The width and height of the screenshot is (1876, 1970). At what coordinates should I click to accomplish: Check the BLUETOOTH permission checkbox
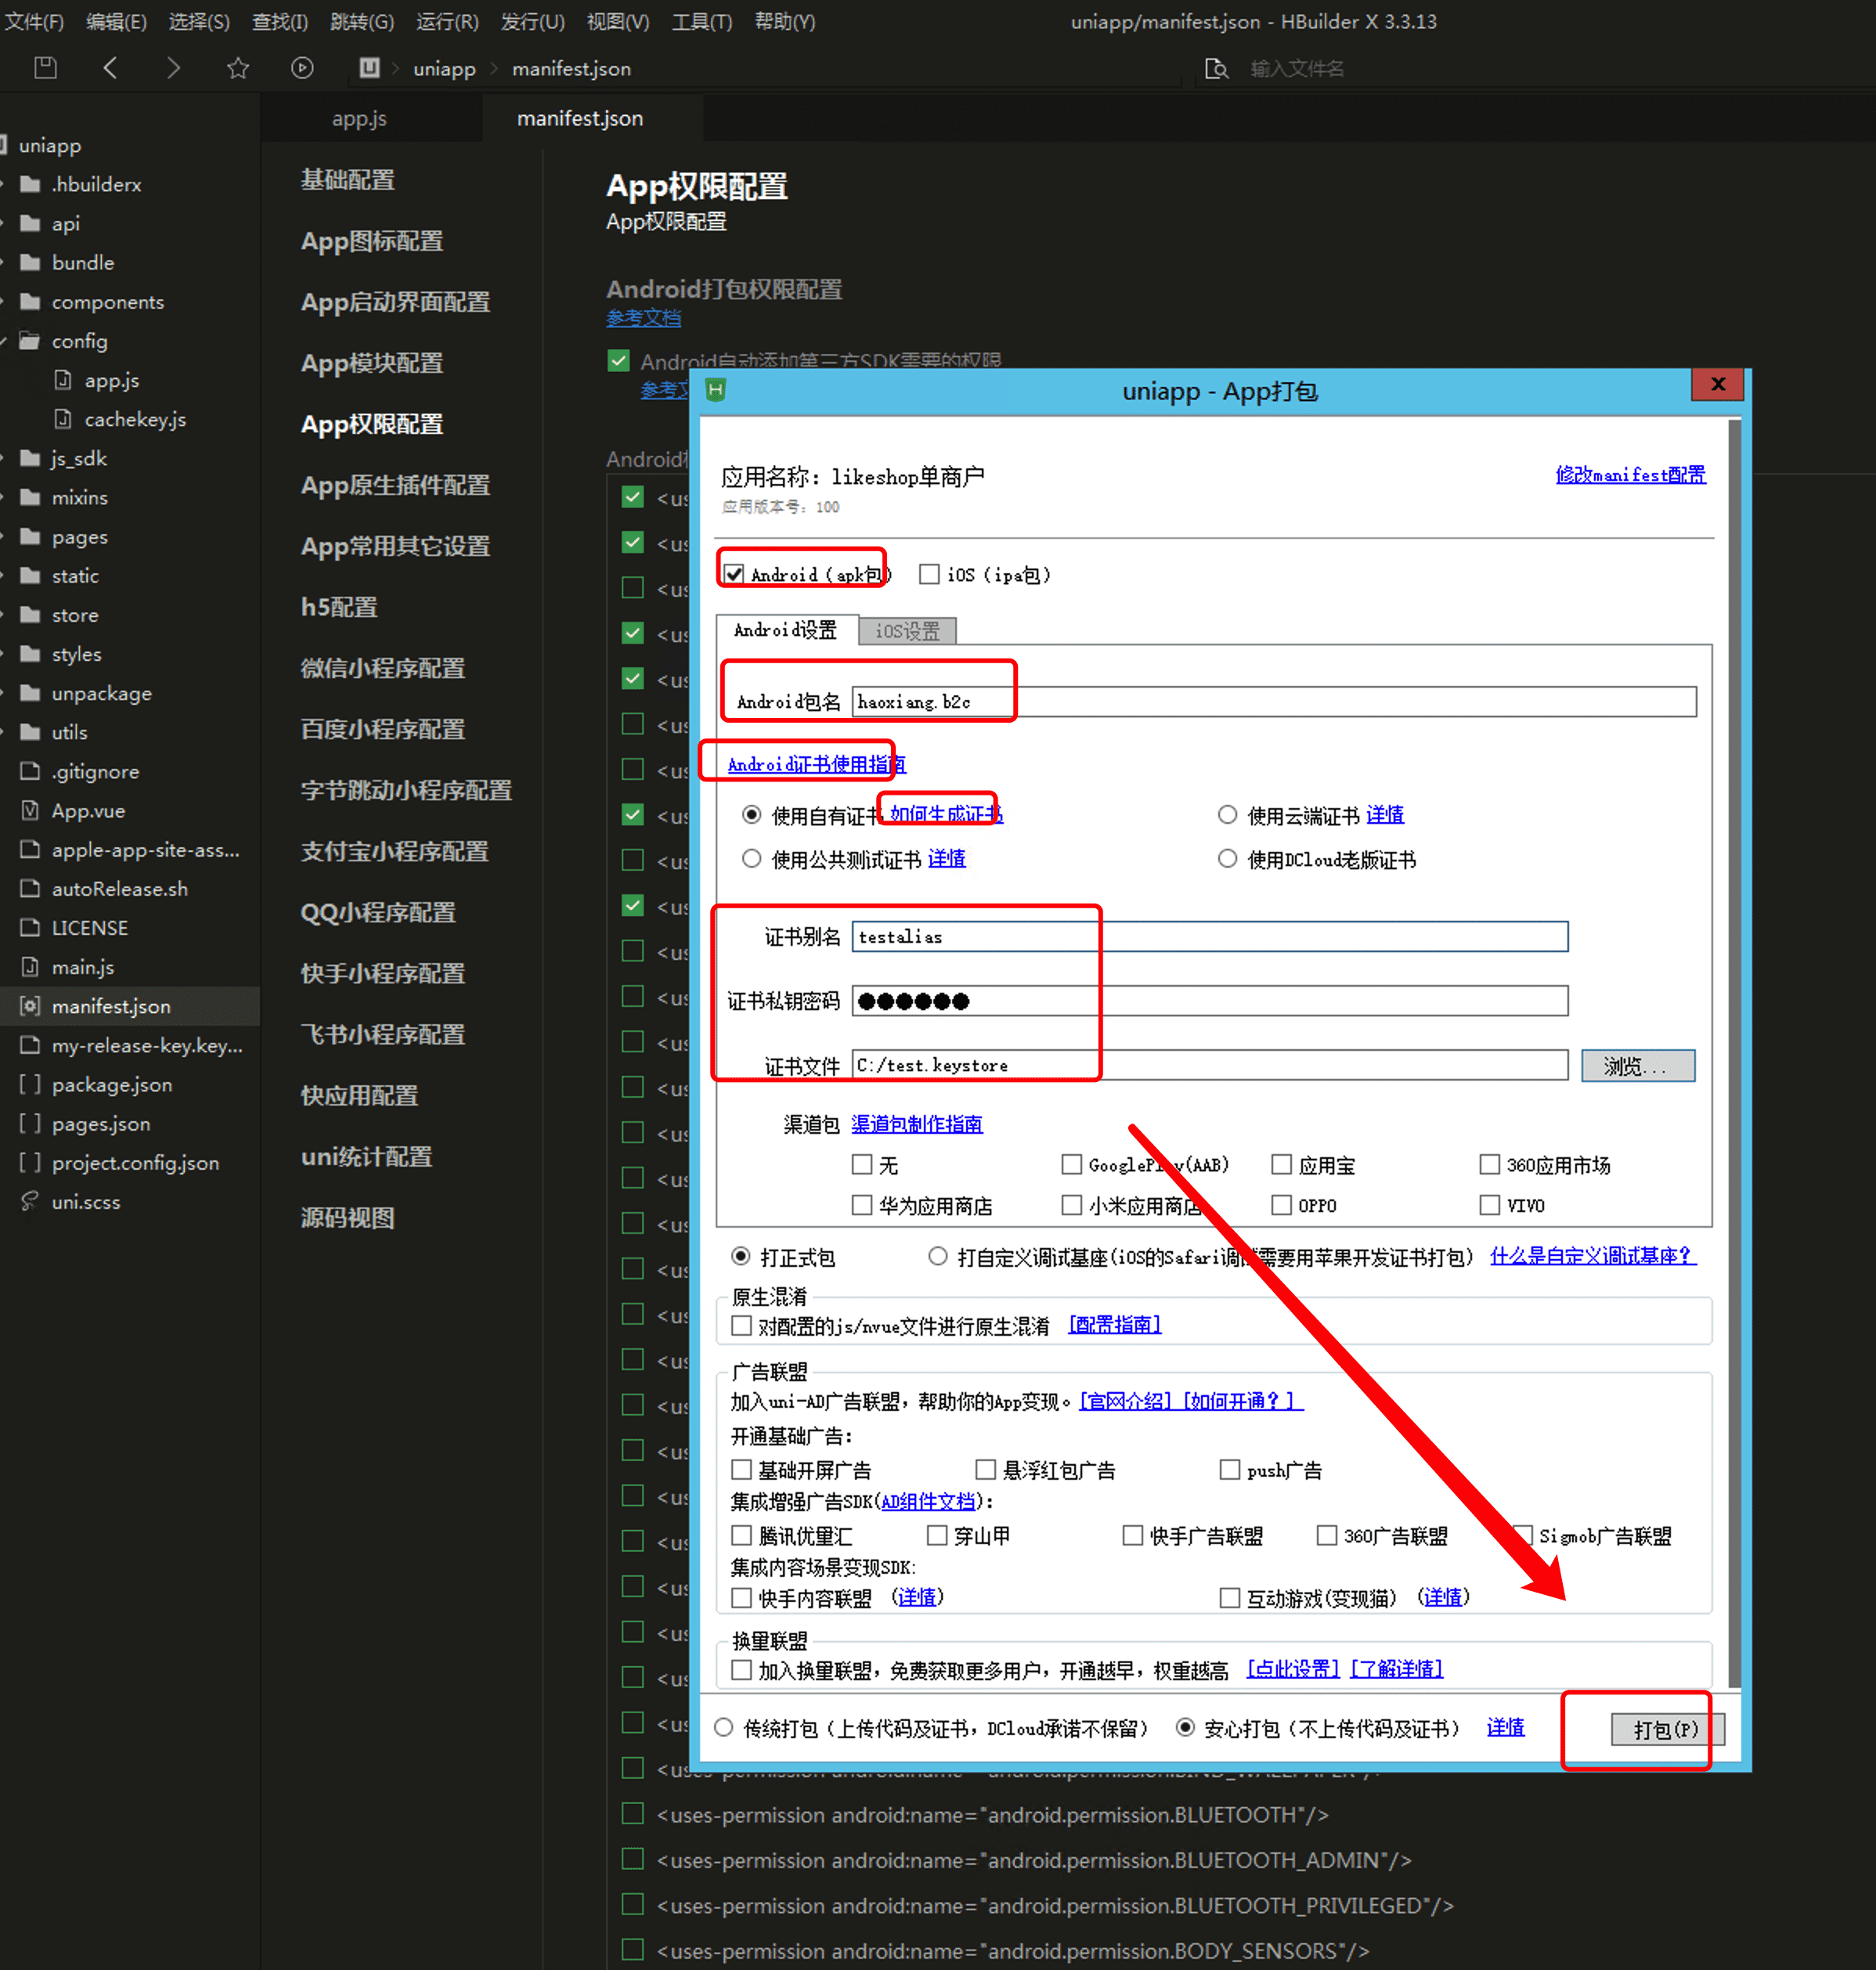tap(632, 1813)
